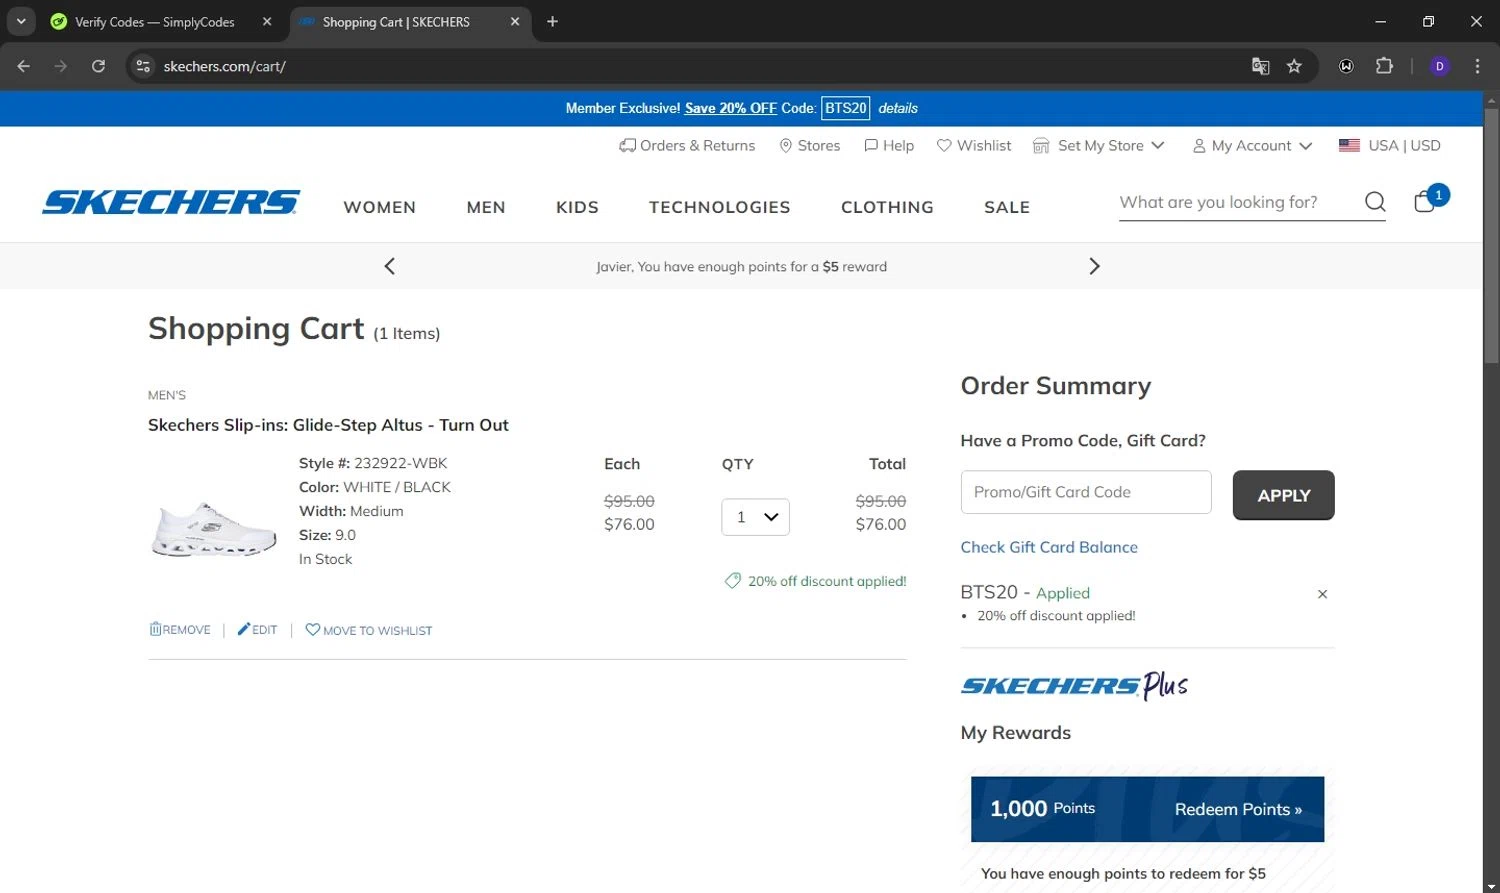This screenshot has width=1500, height=893.
Task: Open the Help link
Action: (x=889, y=146)
